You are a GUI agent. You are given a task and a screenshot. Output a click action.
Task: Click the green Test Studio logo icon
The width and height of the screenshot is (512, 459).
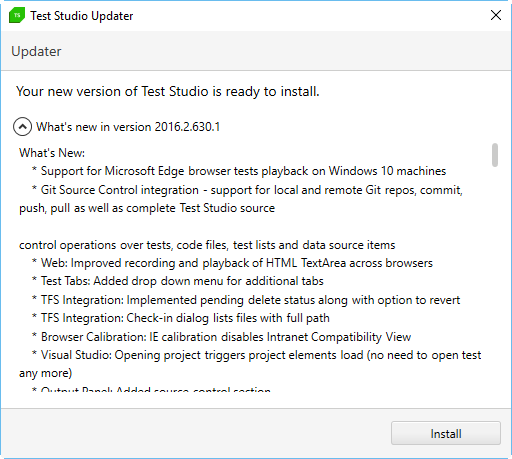(x=17, y=15)
